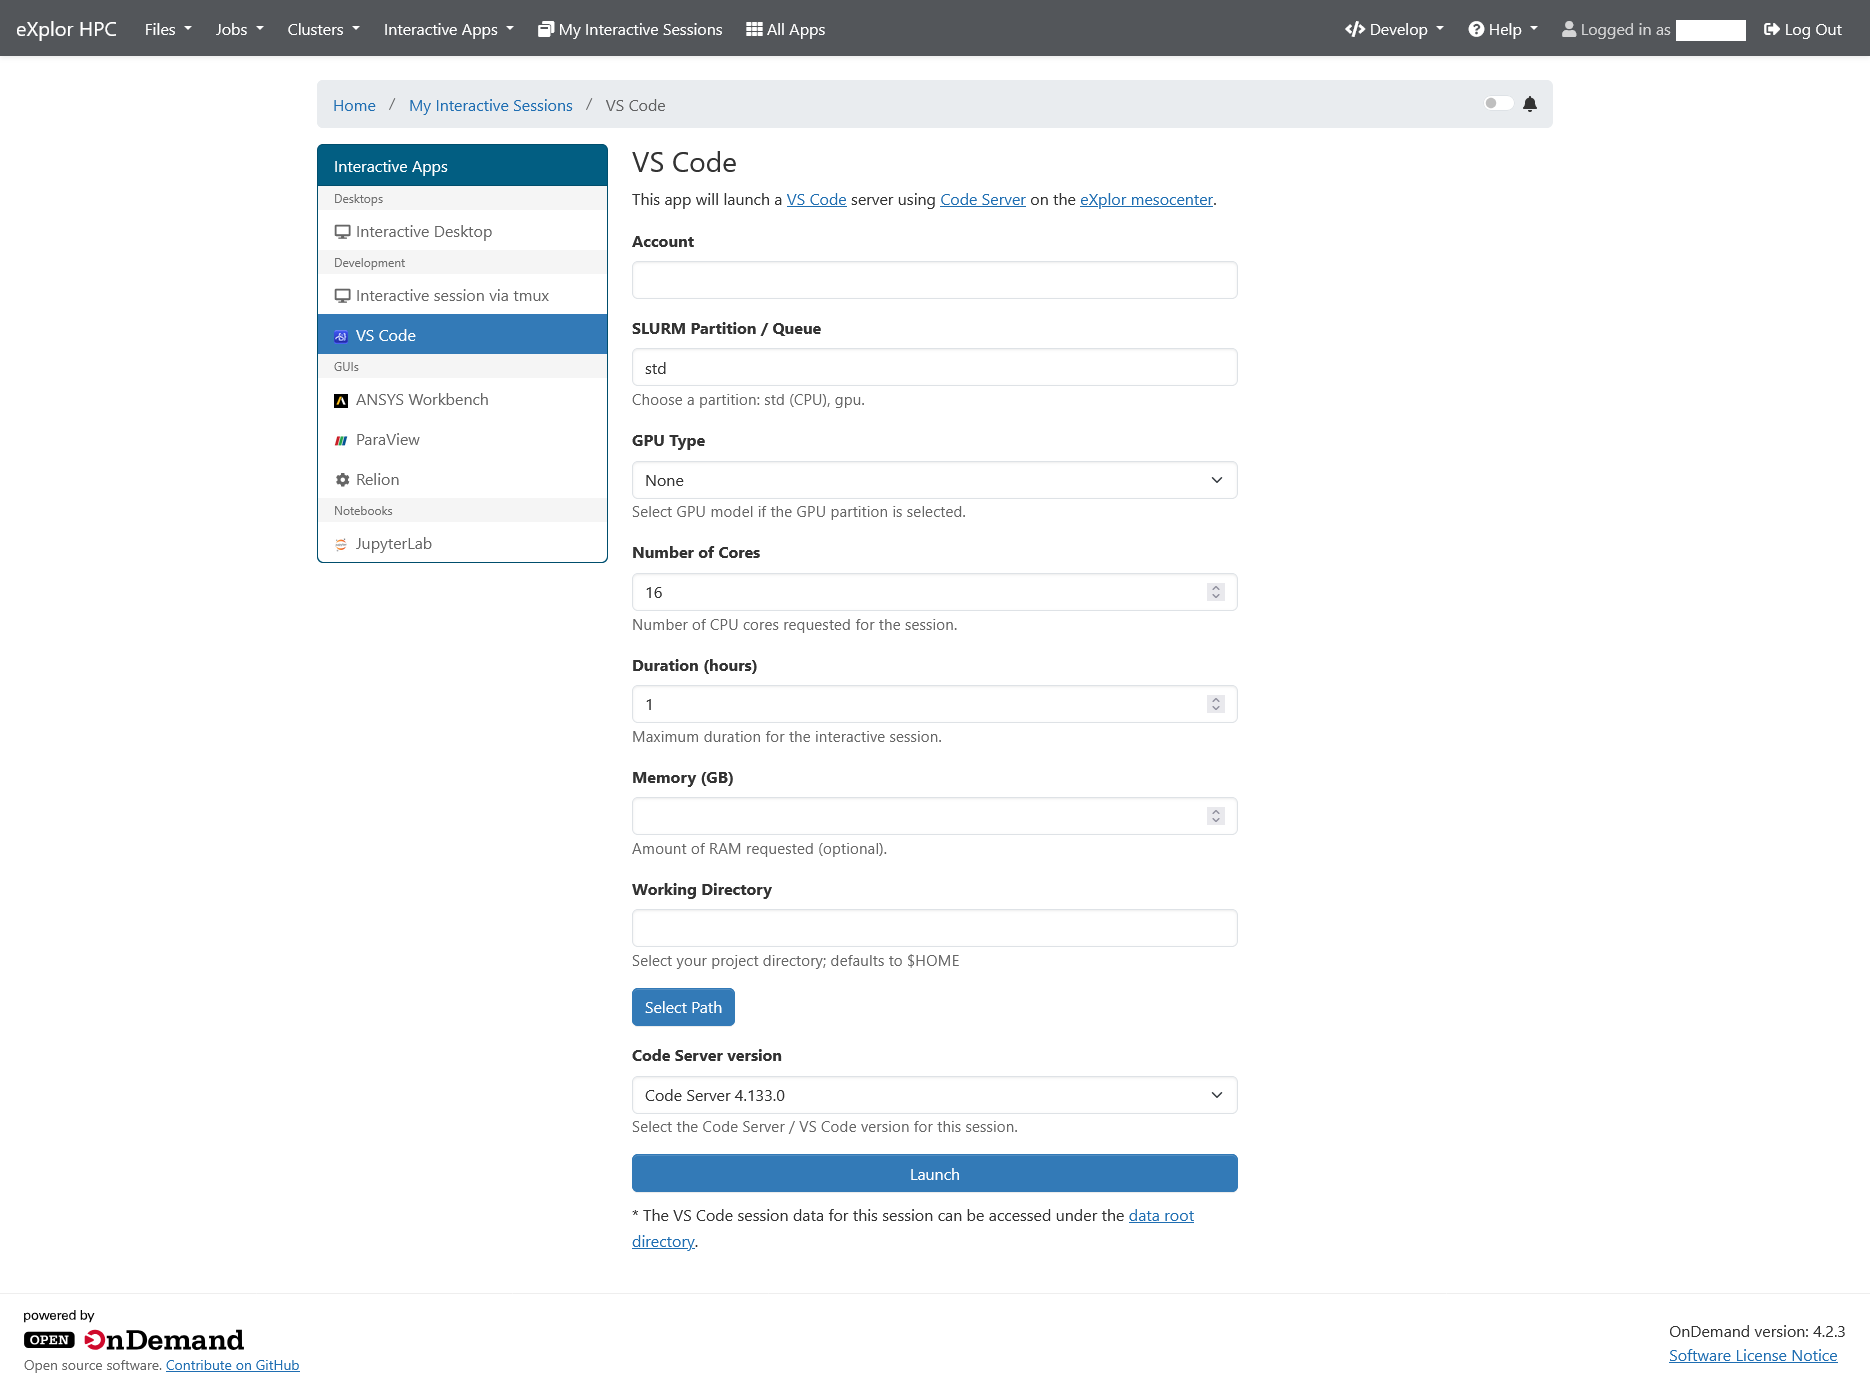Toggle the switch next to the bell
The width and height of the screenshot is (1870, 1391).
pyautogui.click(x=1498, y=103)
